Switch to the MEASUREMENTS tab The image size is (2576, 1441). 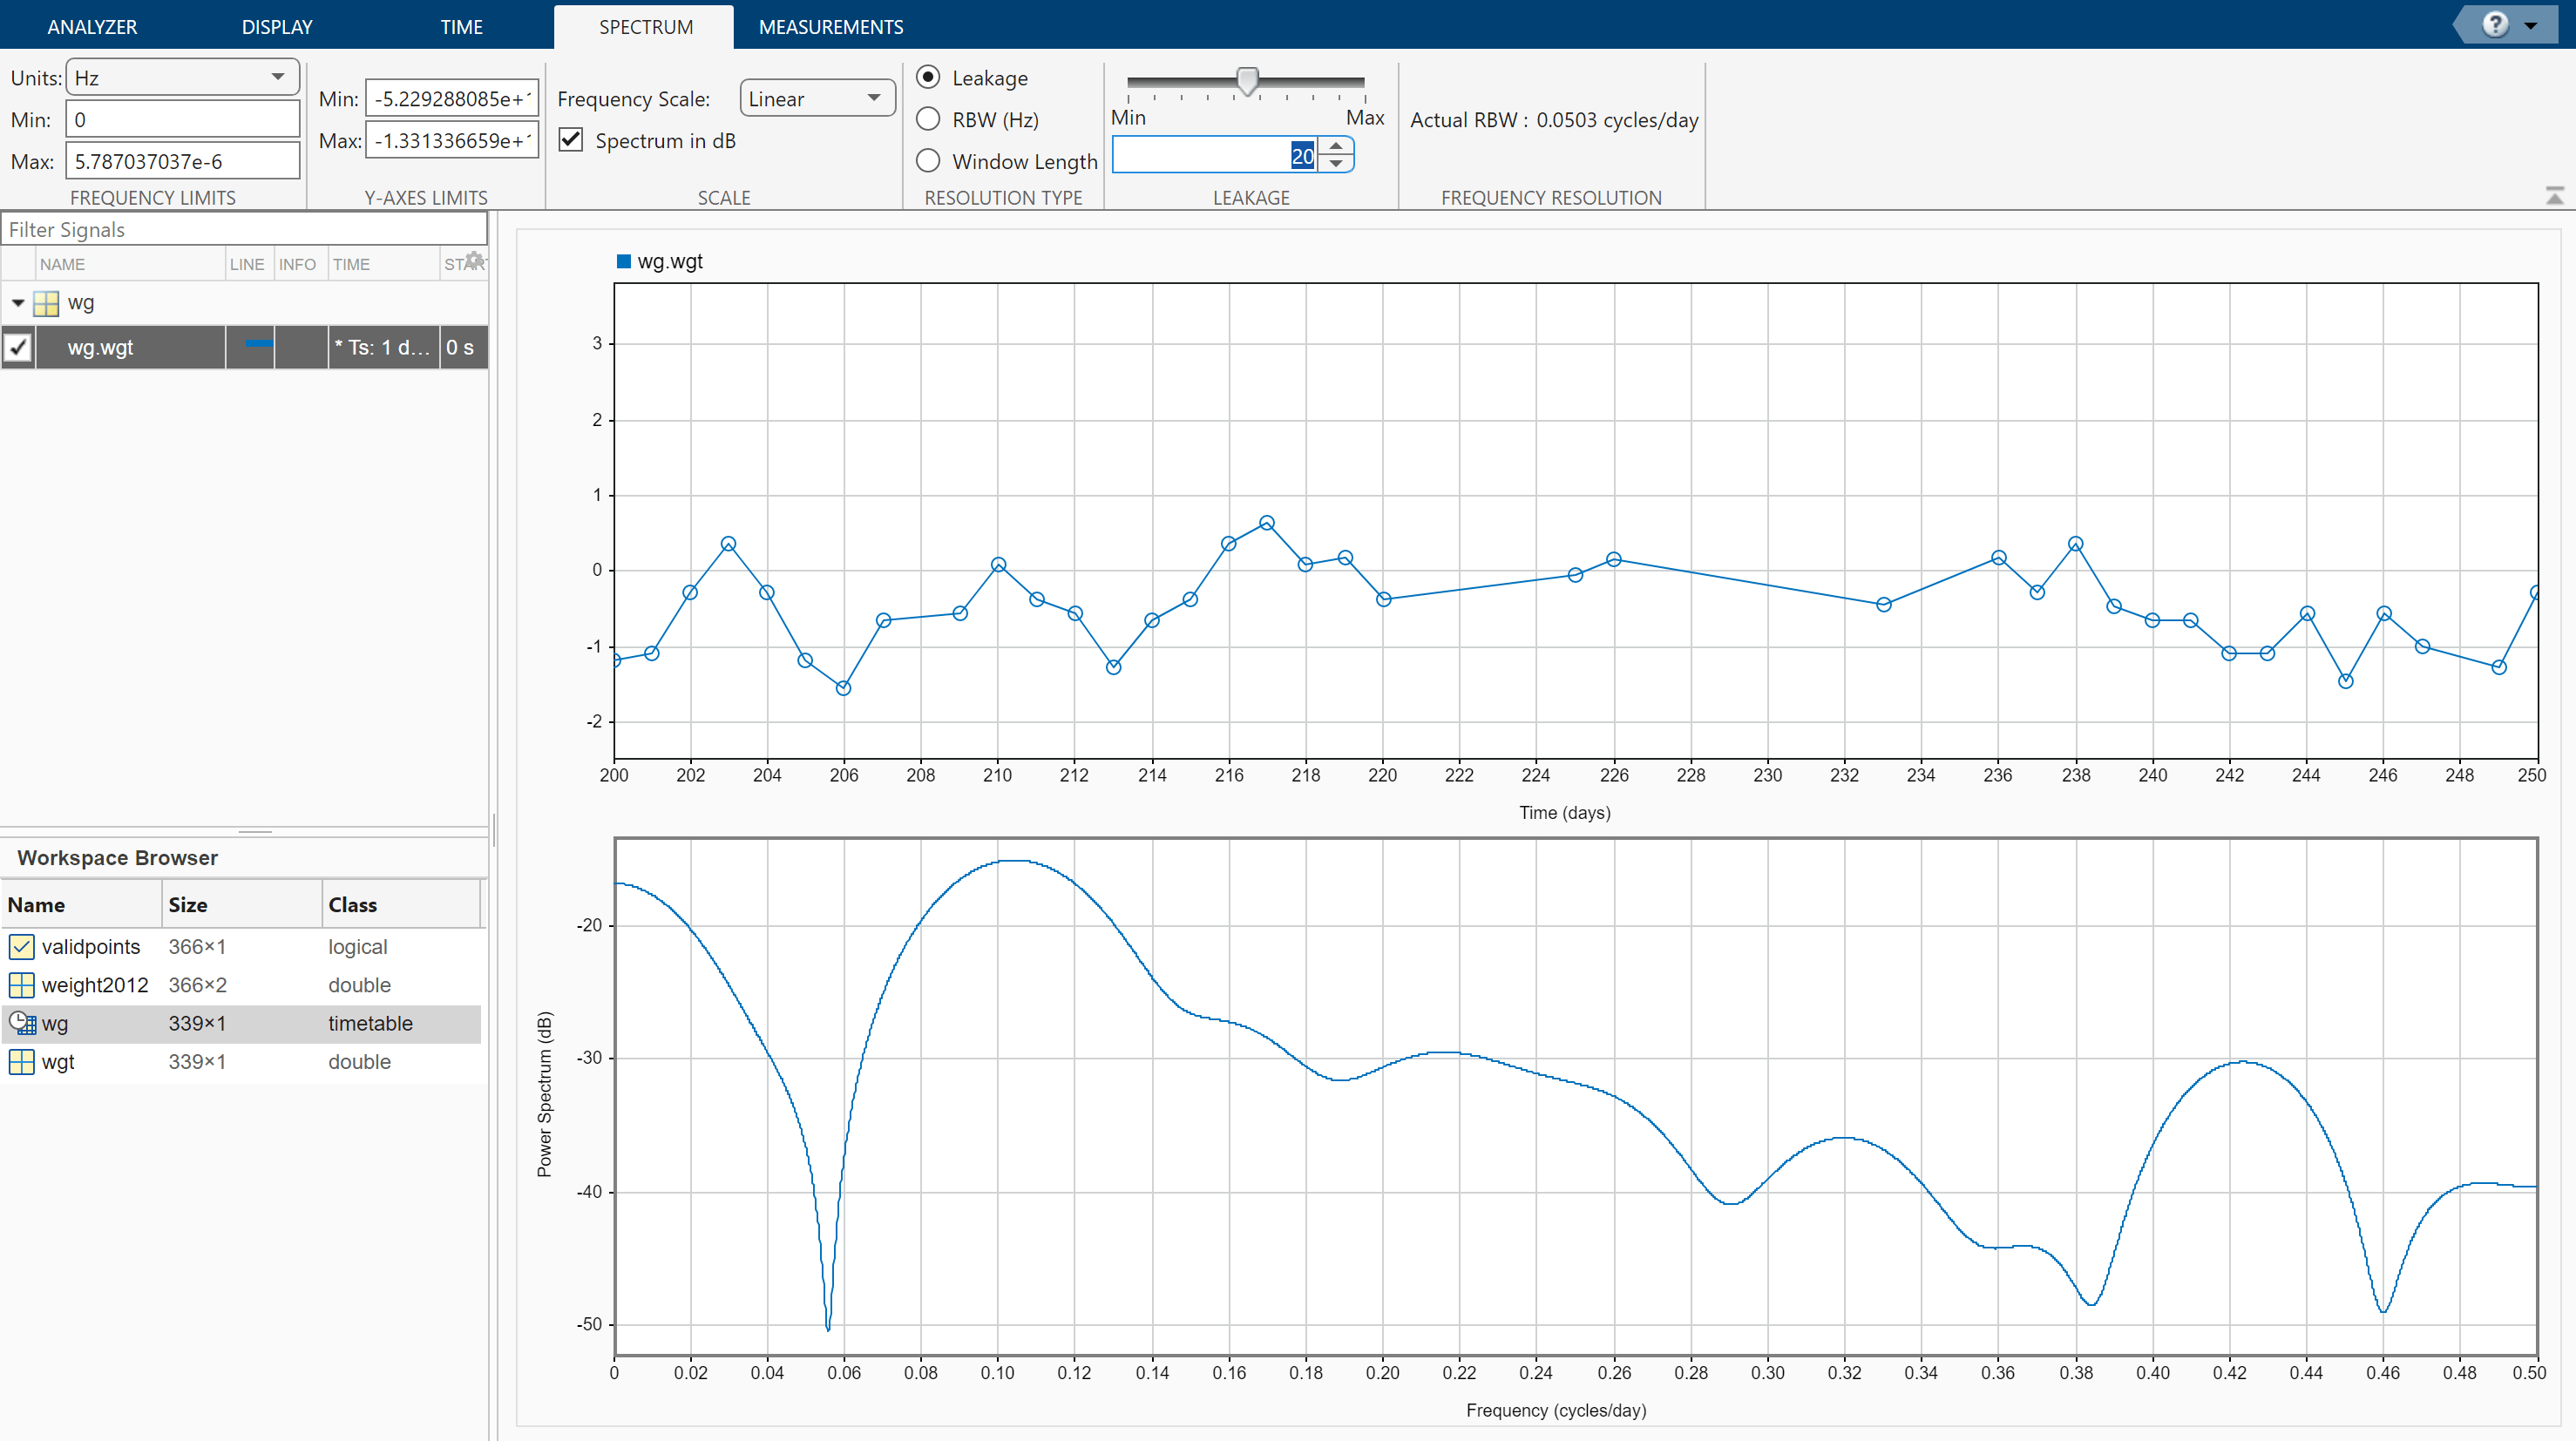(830, 27)
